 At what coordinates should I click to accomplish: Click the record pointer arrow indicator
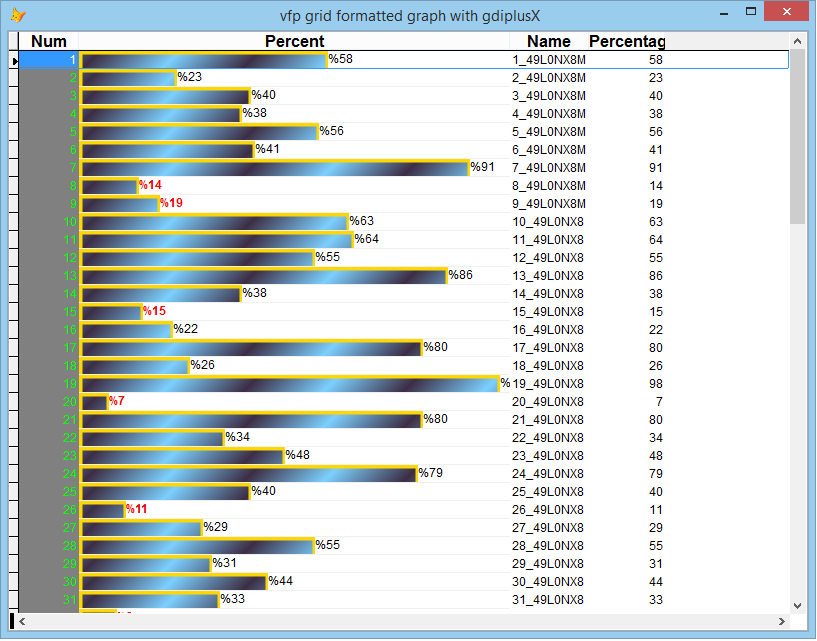[15, 59]
